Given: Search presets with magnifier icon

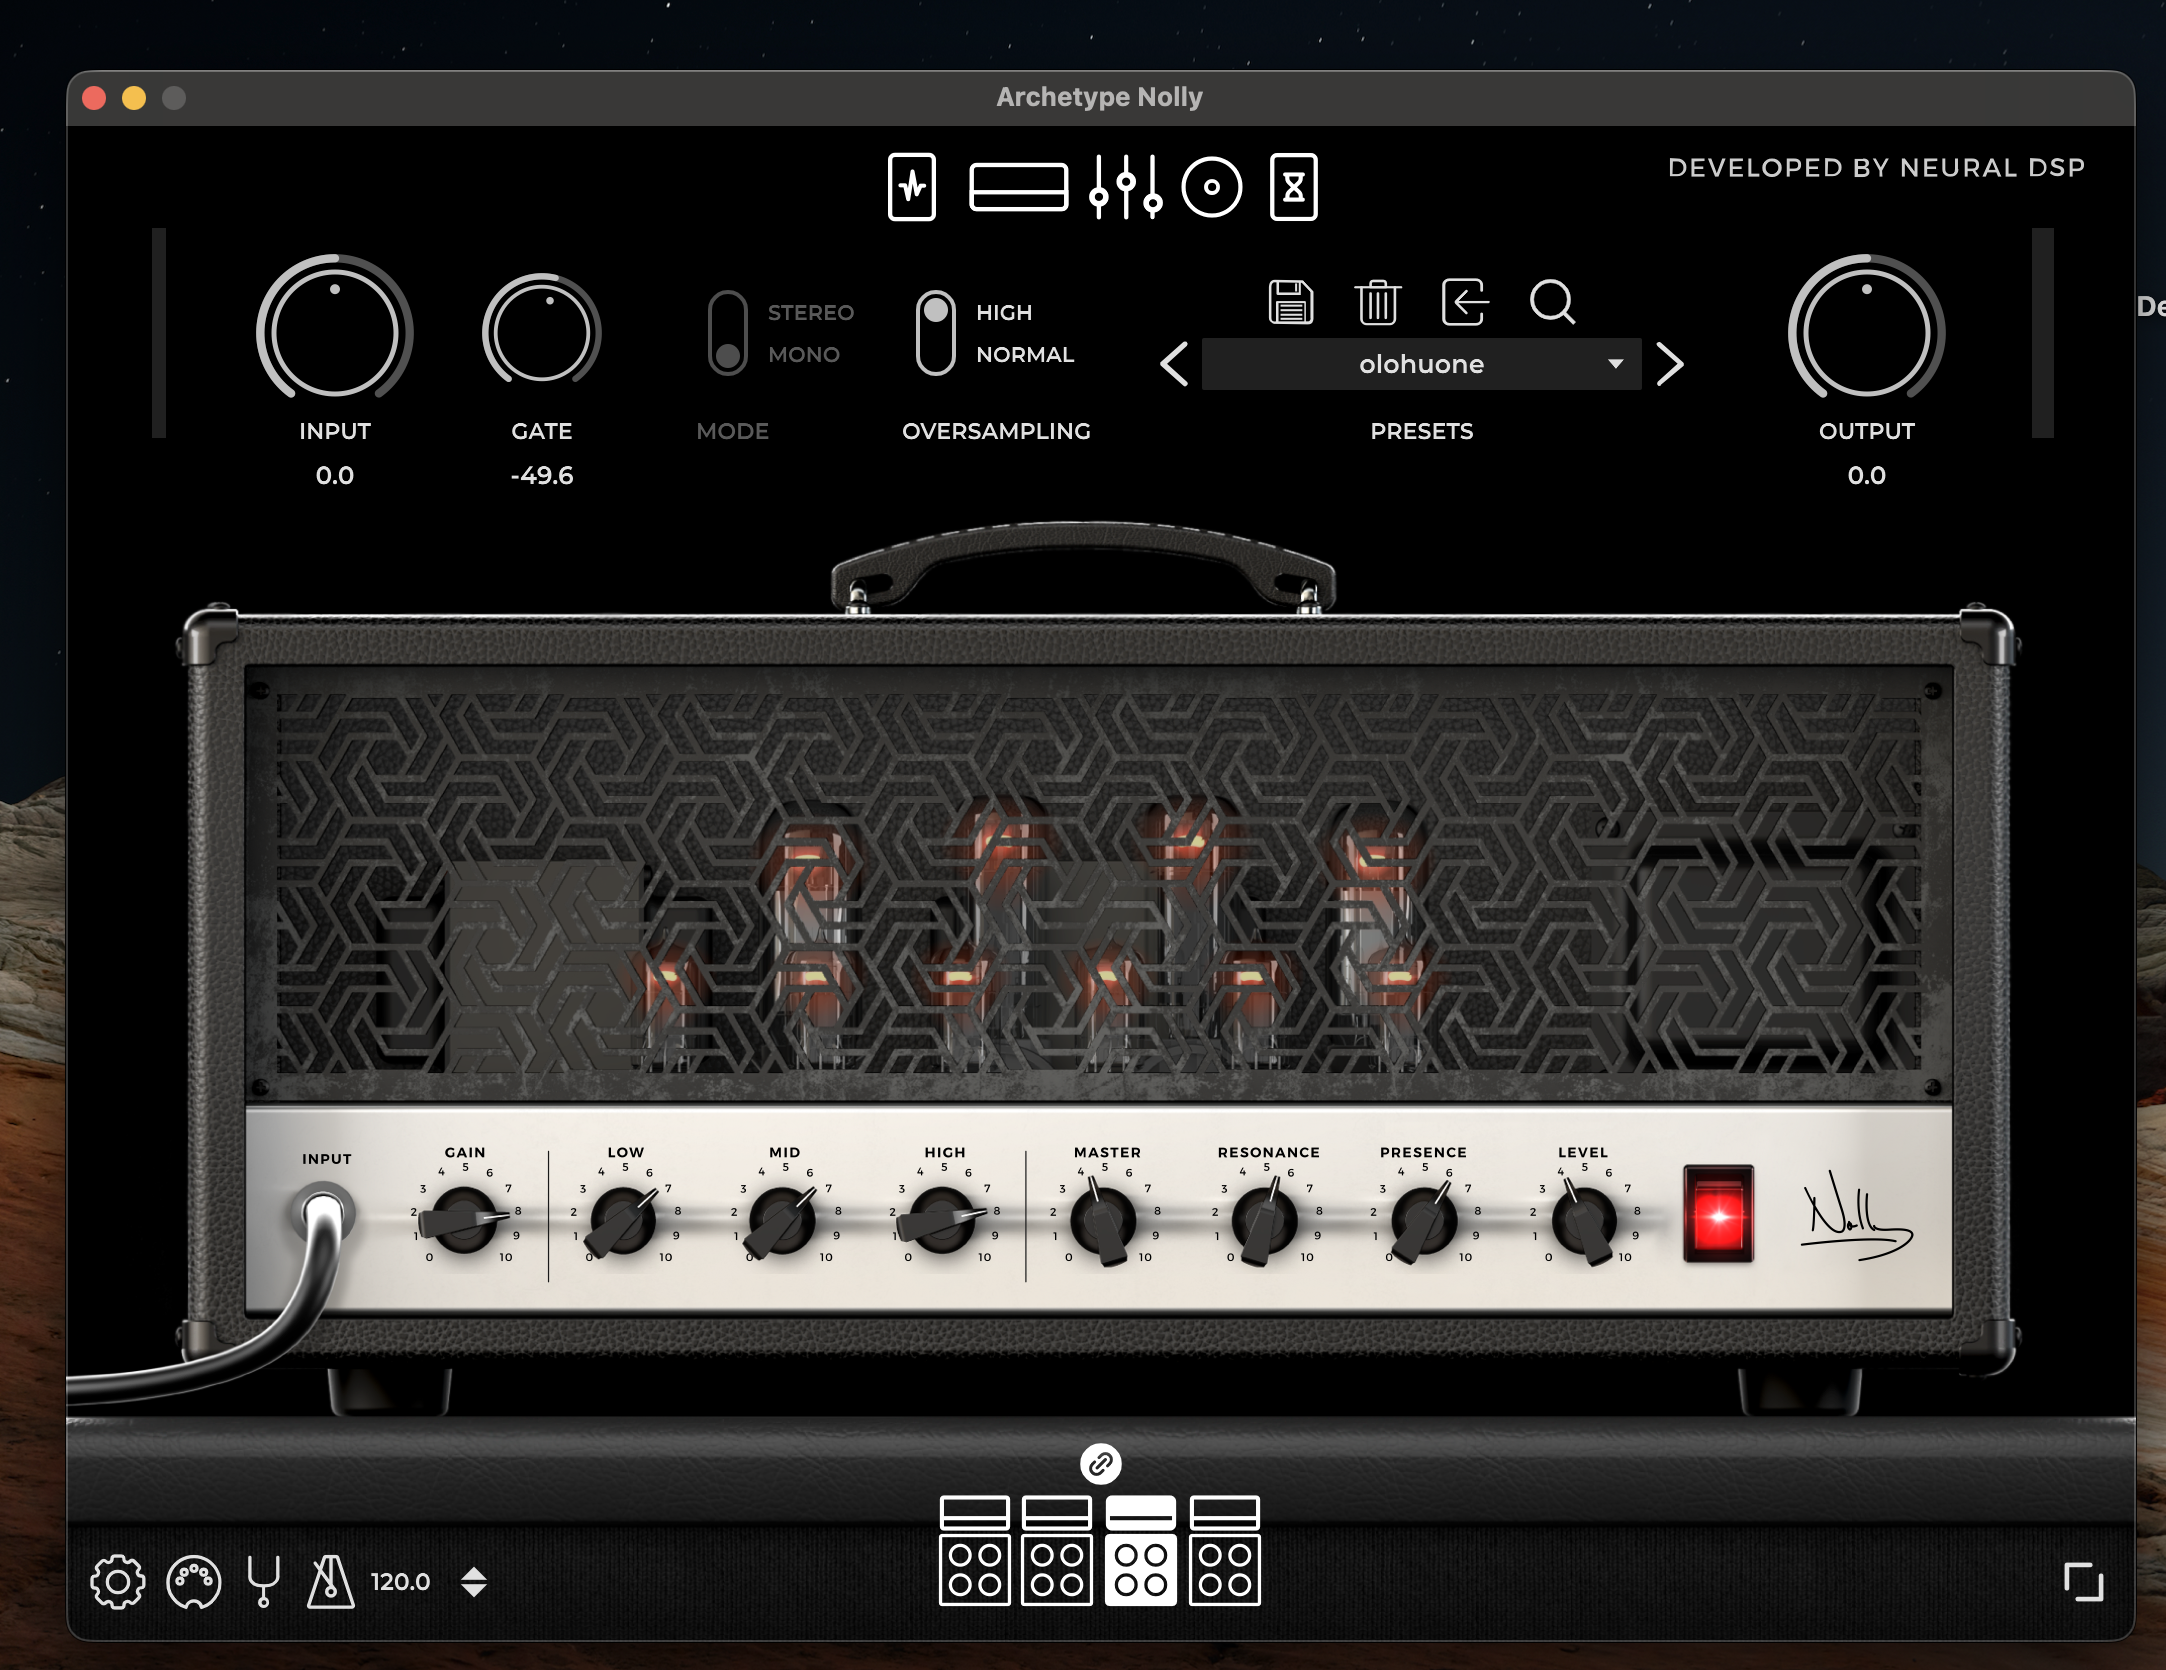Looking at the screenshot, I should 1552,302.
